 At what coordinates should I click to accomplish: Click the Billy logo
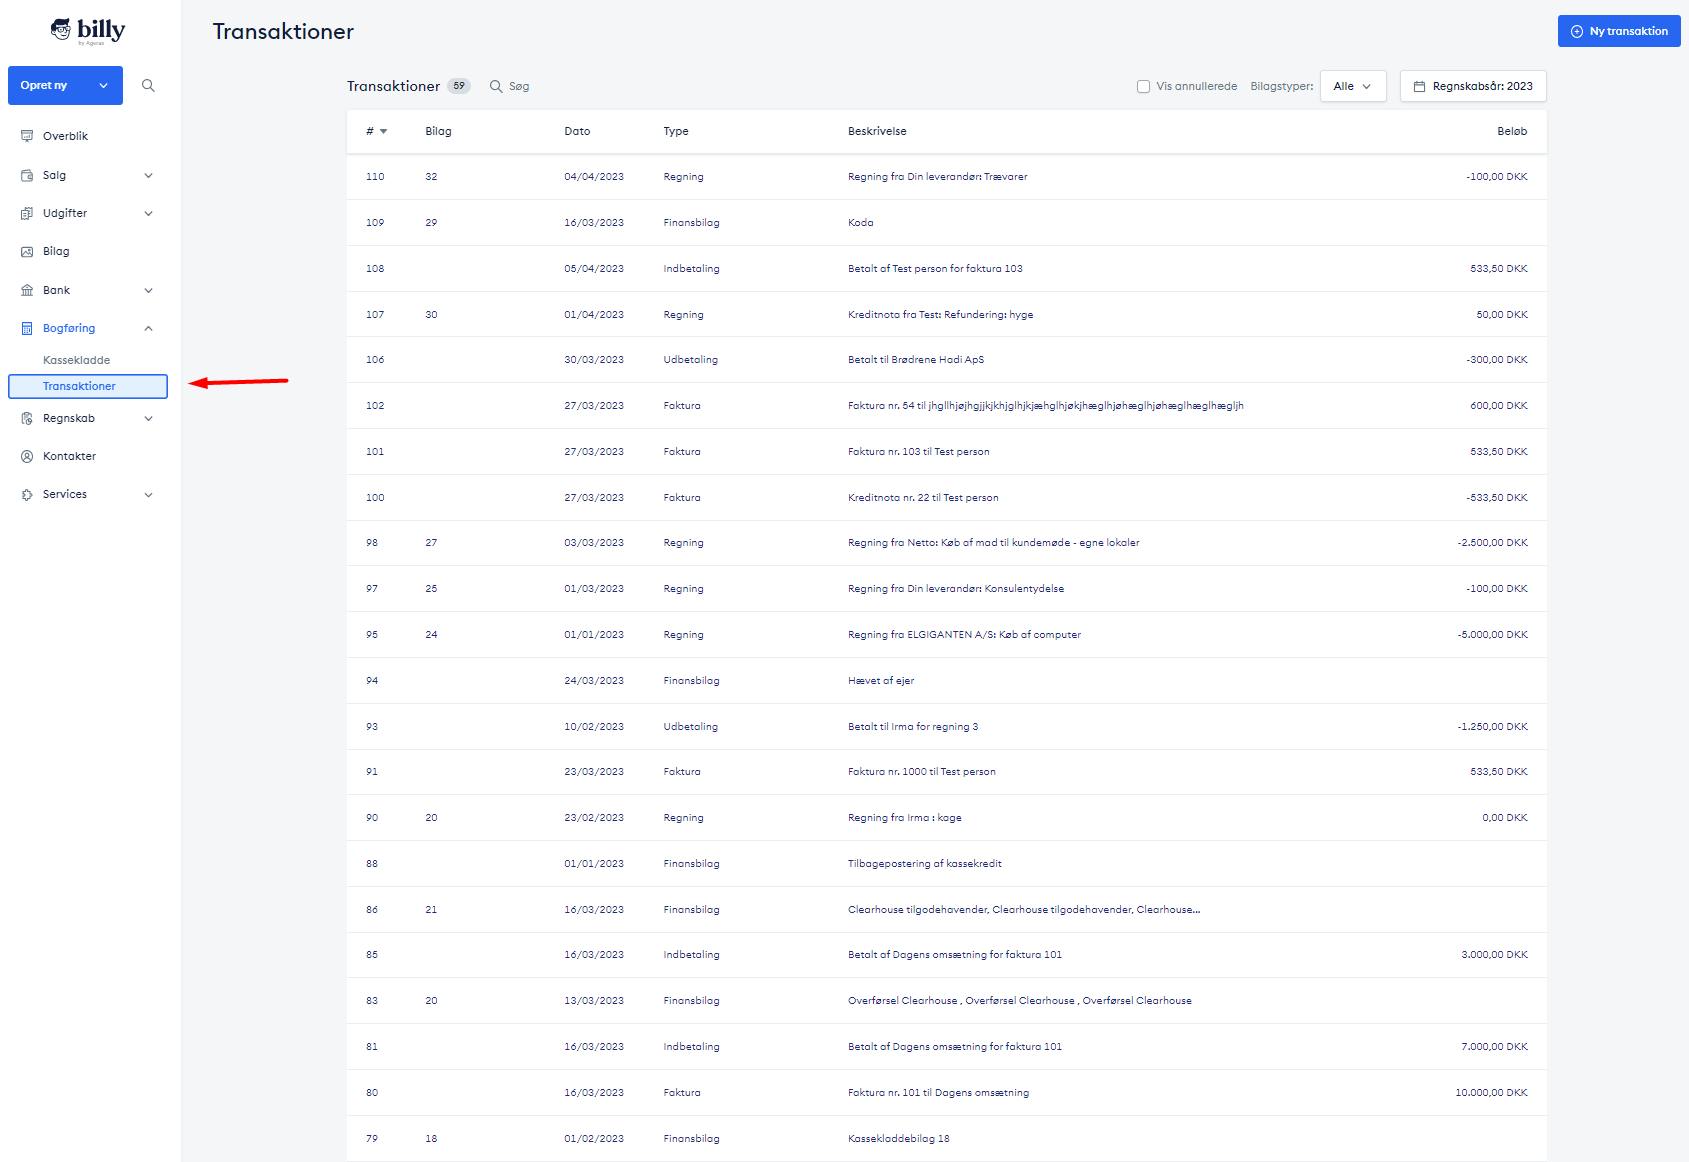pos(88,31)
